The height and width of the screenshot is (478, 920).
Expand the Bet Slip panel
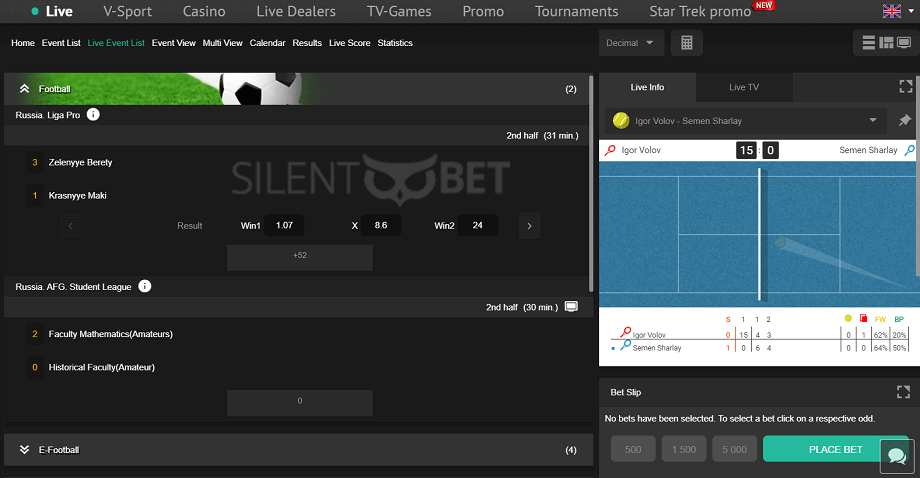904,392
